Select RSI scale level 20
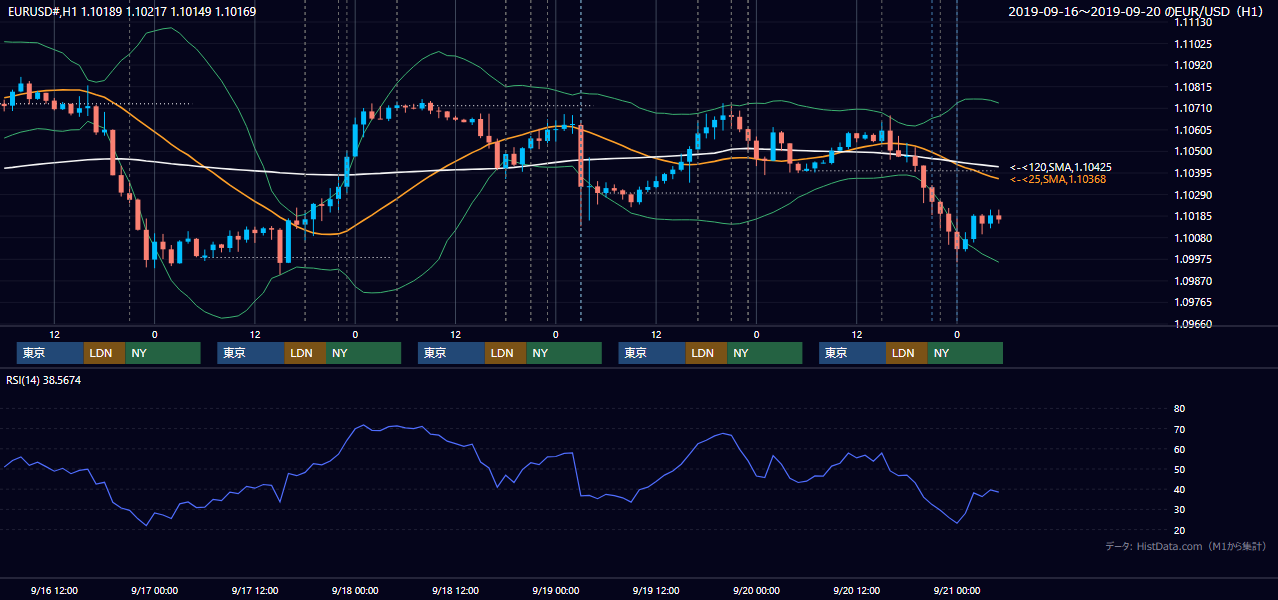 1180,530
